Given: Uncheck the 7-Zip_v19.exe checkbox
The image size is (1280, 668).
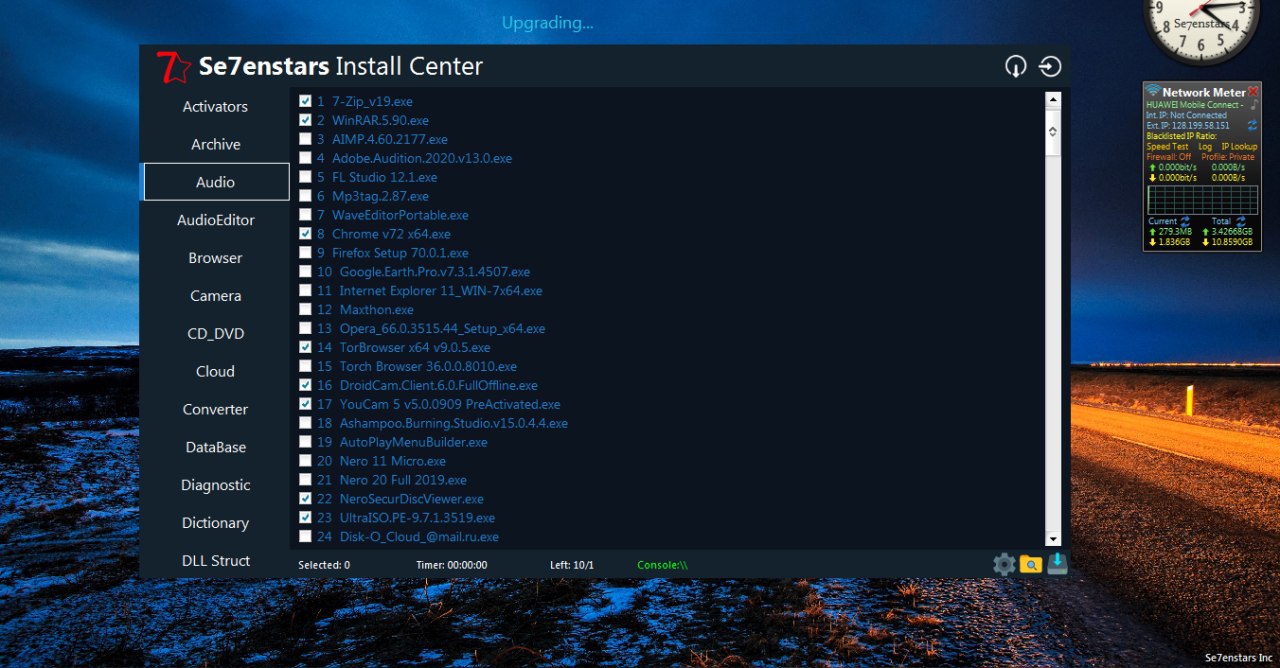Looking at the screenshot, I should [305, 101].
